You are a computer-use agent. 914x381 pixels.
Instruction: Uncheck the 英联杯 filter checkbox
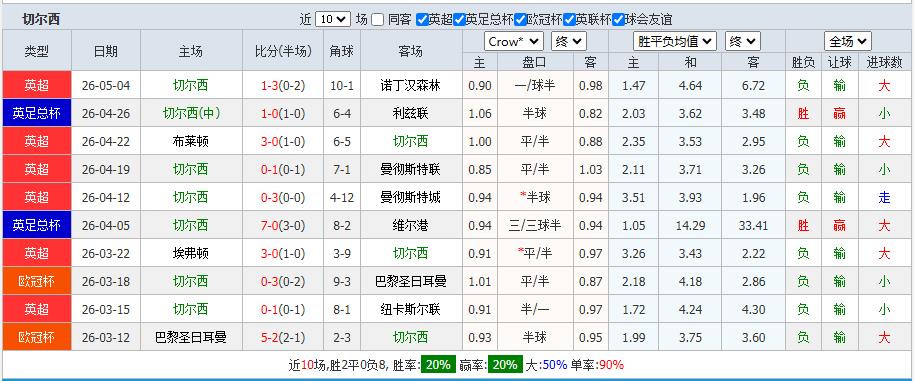click(570, 20)
